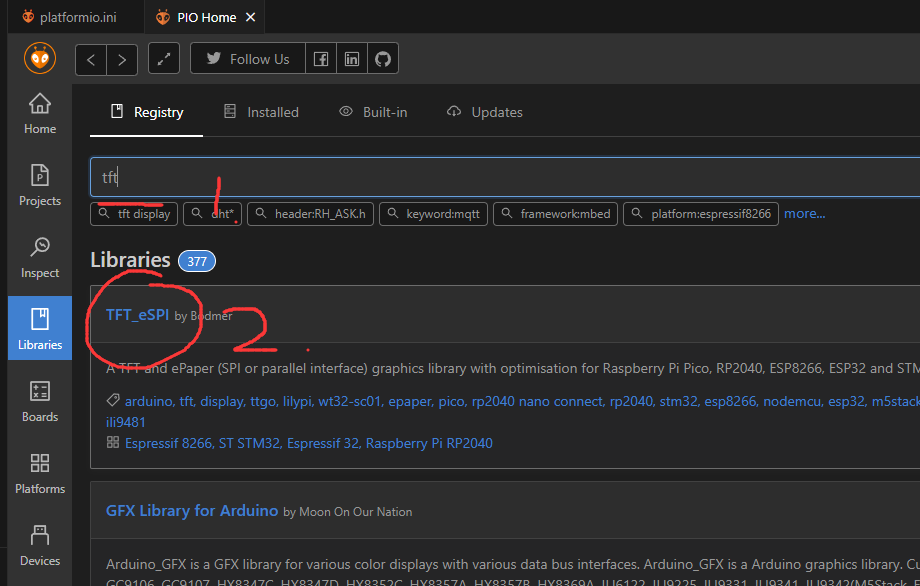
Task: Click the 'by Moon On Our Nation' author text
Action: pyautogui.click(x=347, y=512)
